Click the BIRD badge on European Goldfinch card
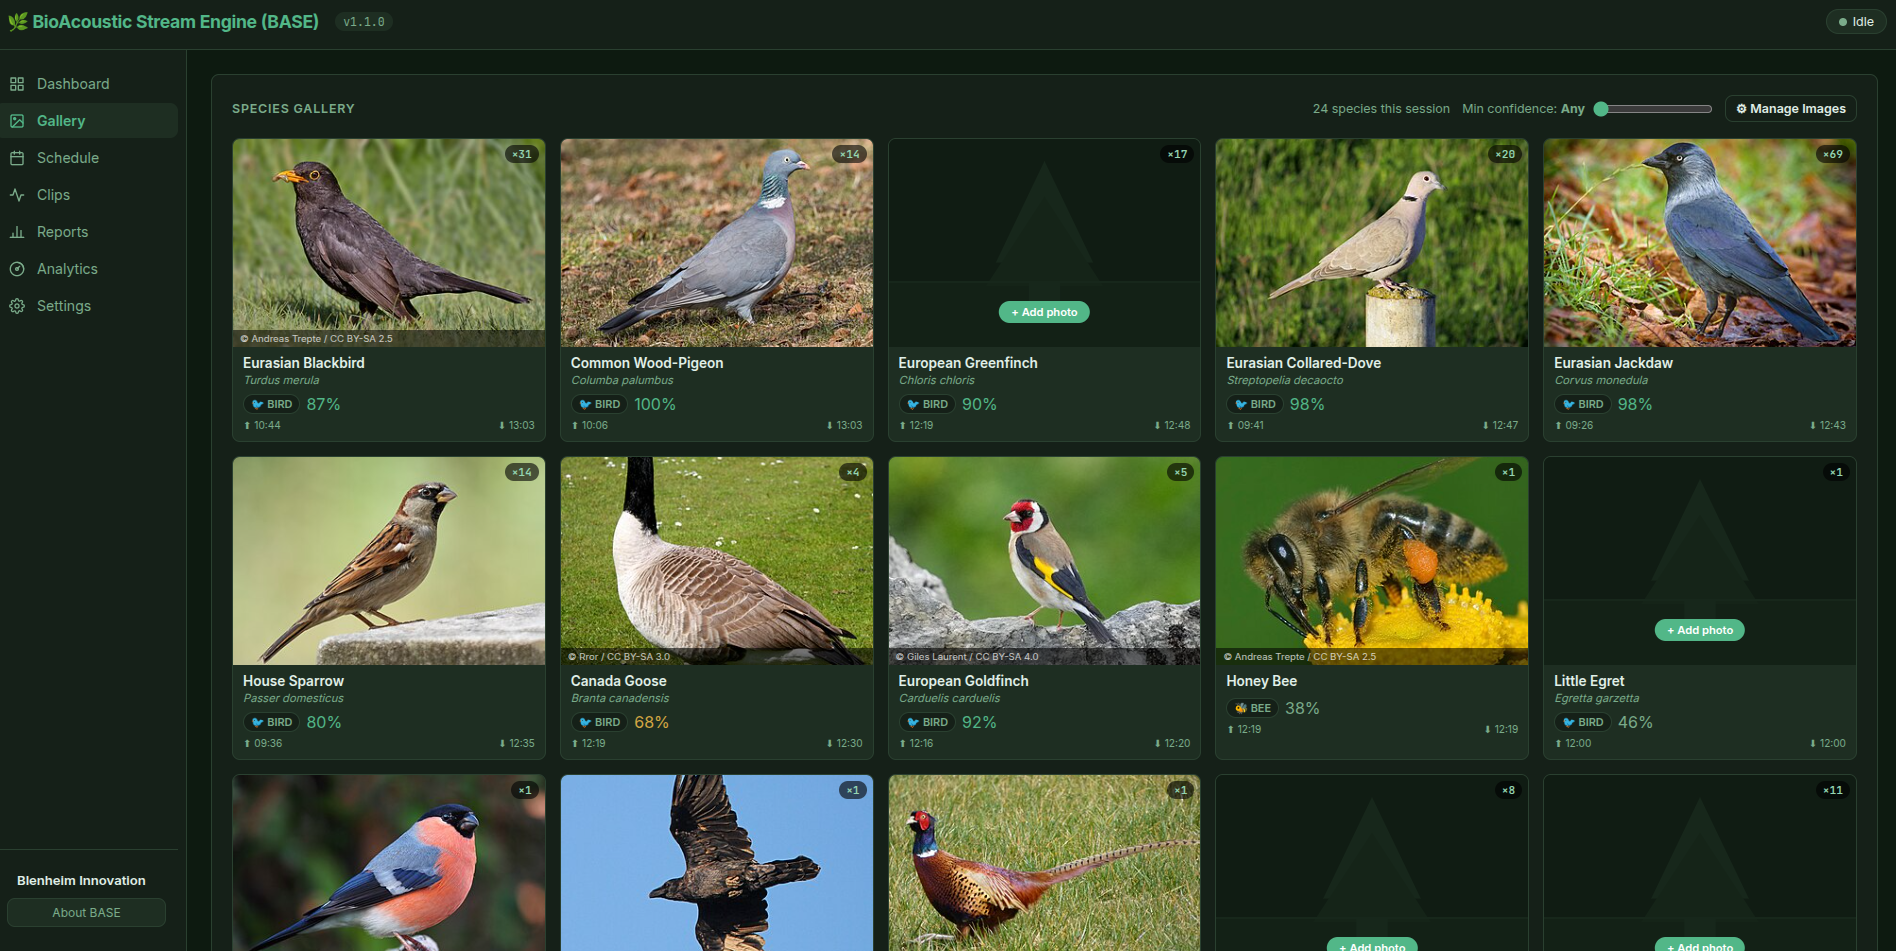The image size is (1896, 951). tap(927, 722)
